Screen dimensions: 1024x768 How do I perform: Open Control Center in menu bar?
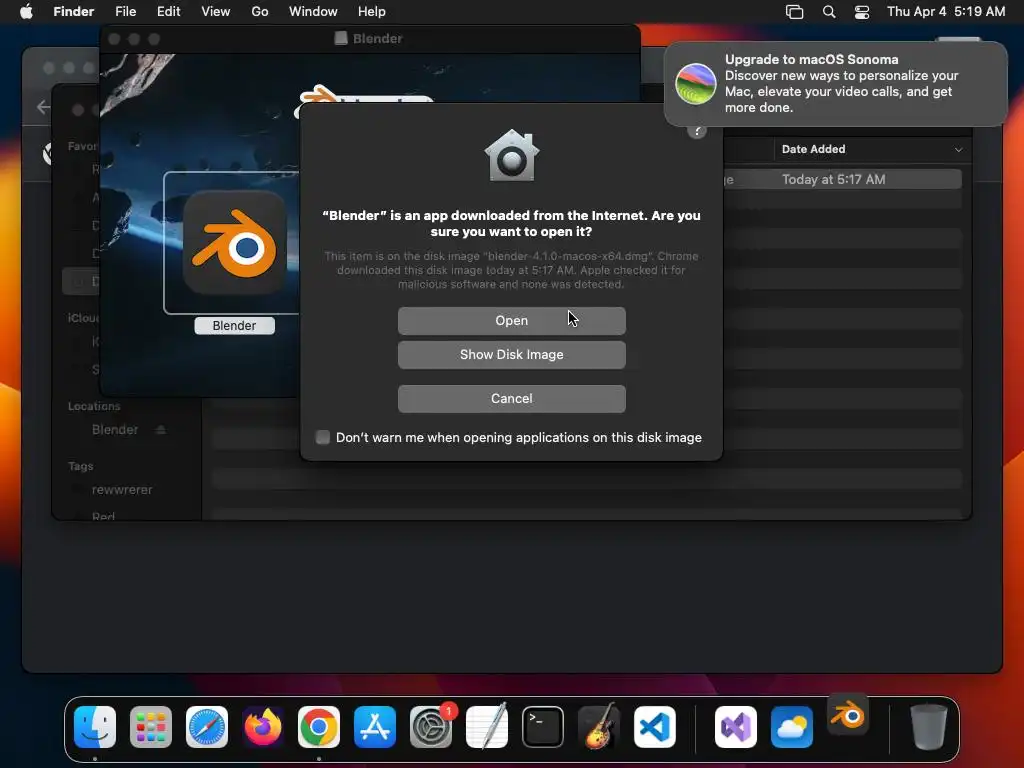tap(862, 12)
